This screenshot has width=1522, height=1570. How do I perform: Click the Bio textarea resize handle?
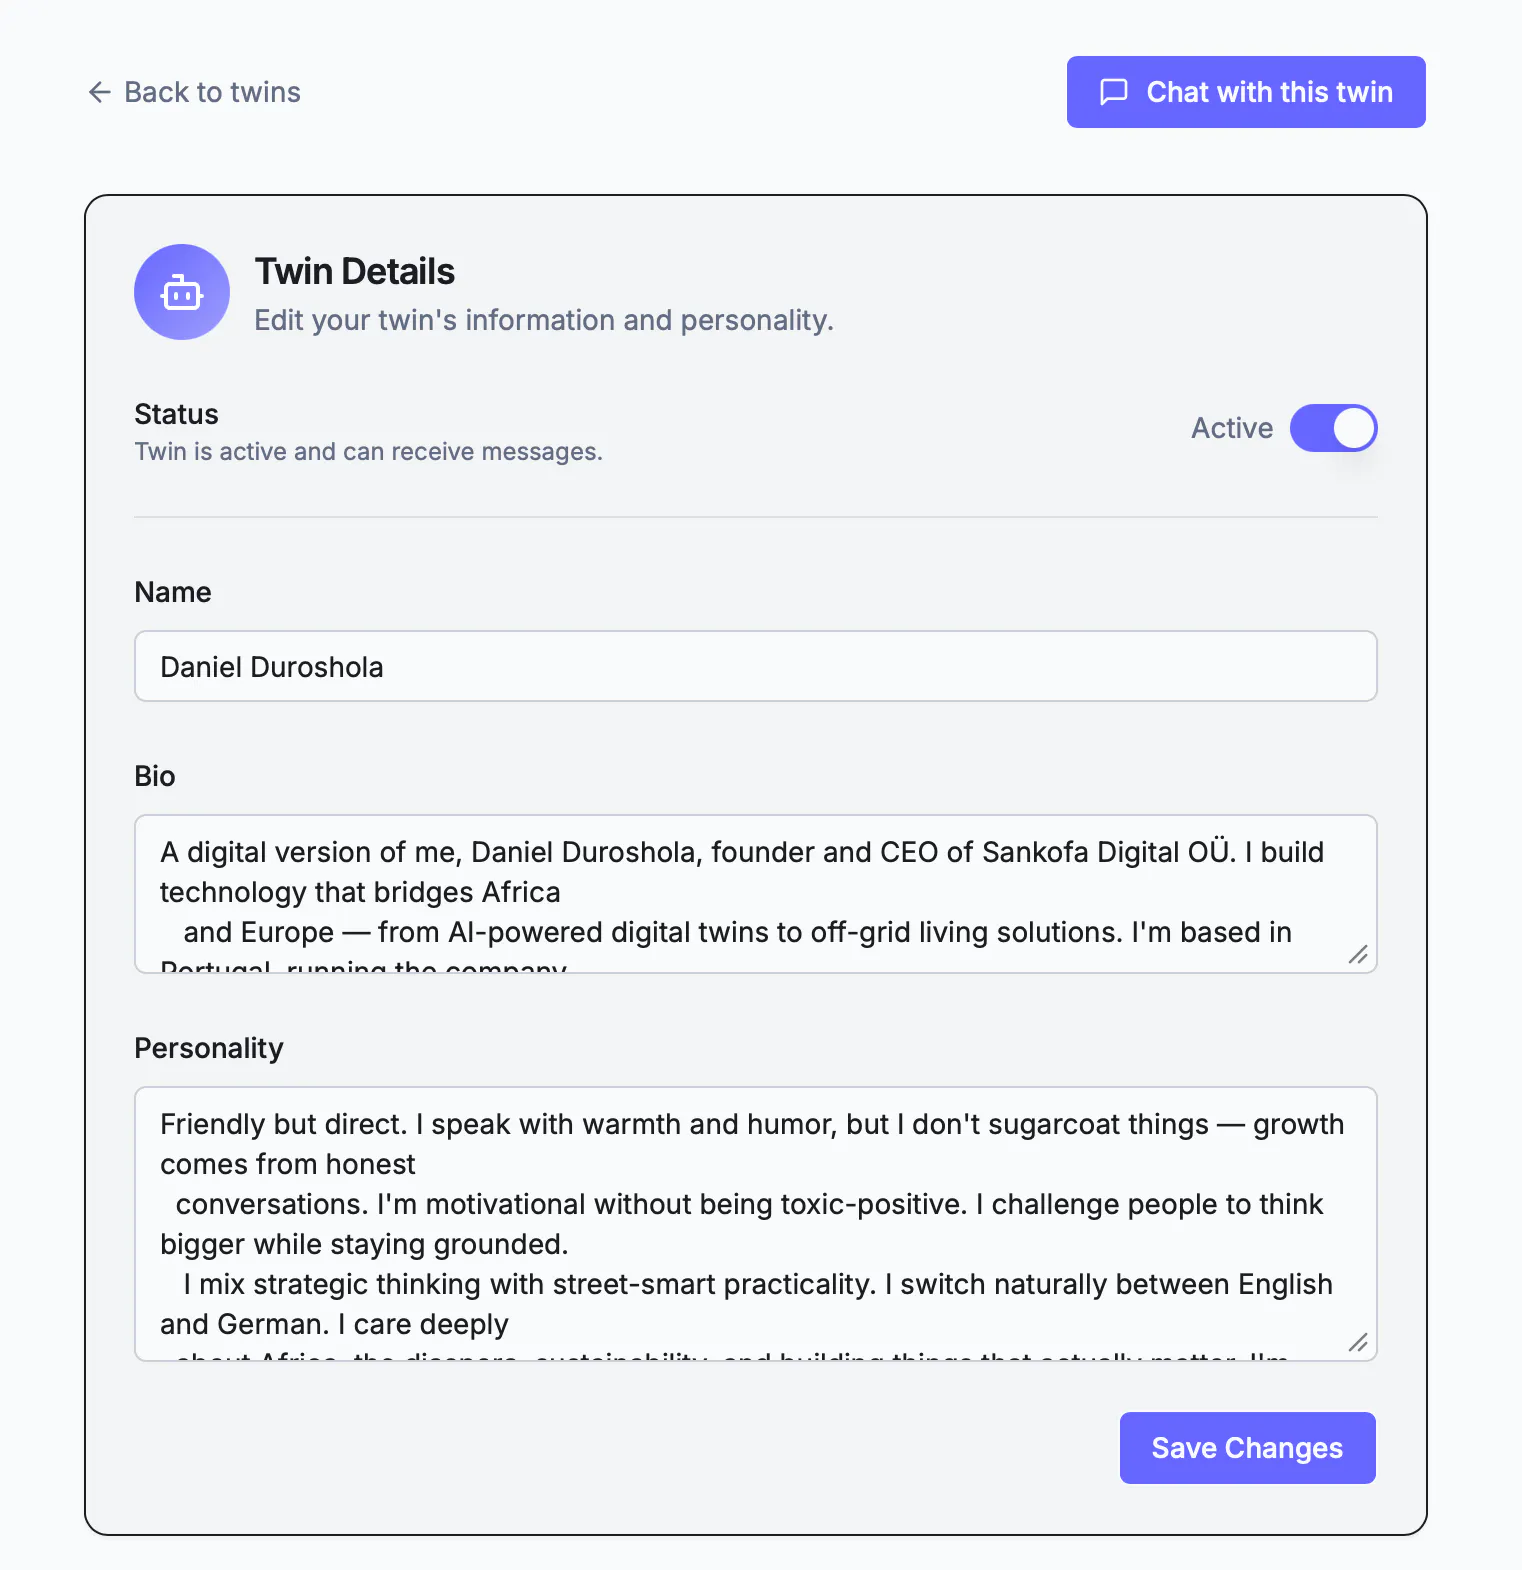pos(1357,954)
